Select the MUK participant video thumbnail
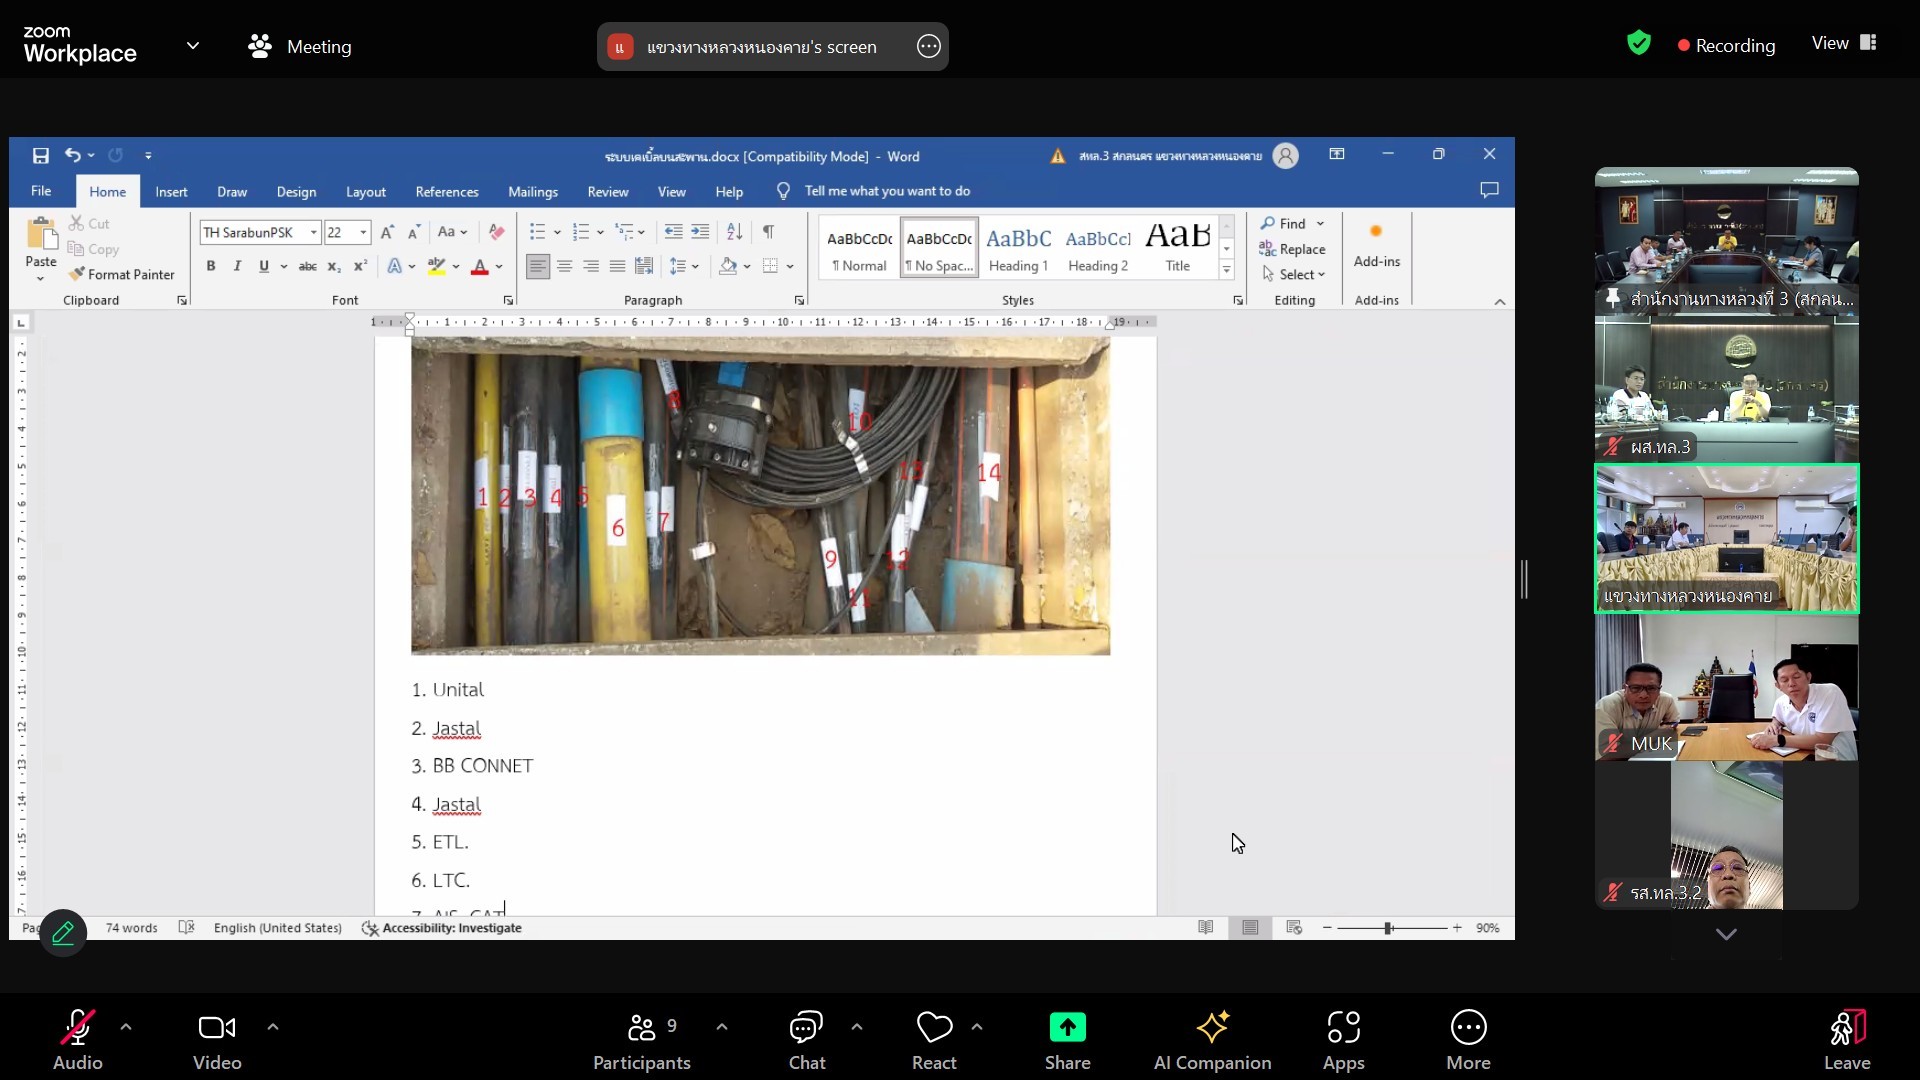The width and height of the screenshot is (1920, 1080). tap(1726, 688)
